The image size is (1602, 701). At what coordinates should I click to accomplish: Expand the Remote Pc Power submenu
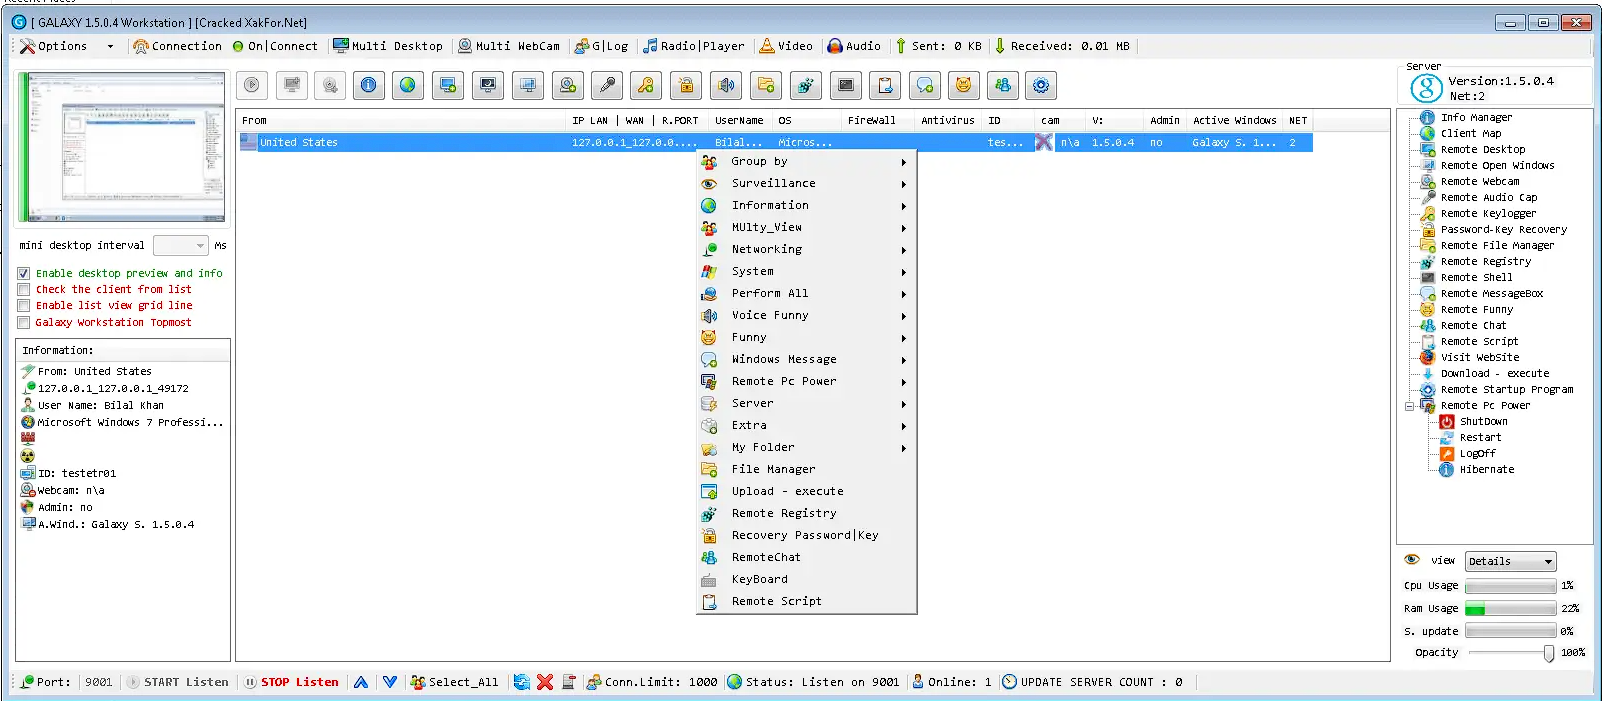[x=806, y=381]
